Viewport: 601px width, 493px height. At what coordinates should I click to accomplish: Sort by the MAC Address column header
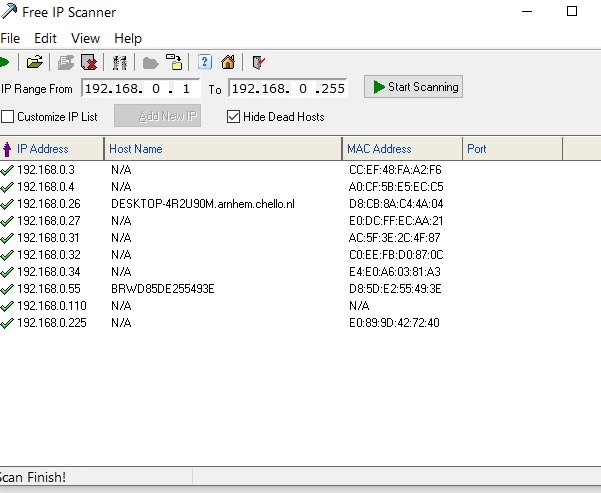[x=402, y=149]
